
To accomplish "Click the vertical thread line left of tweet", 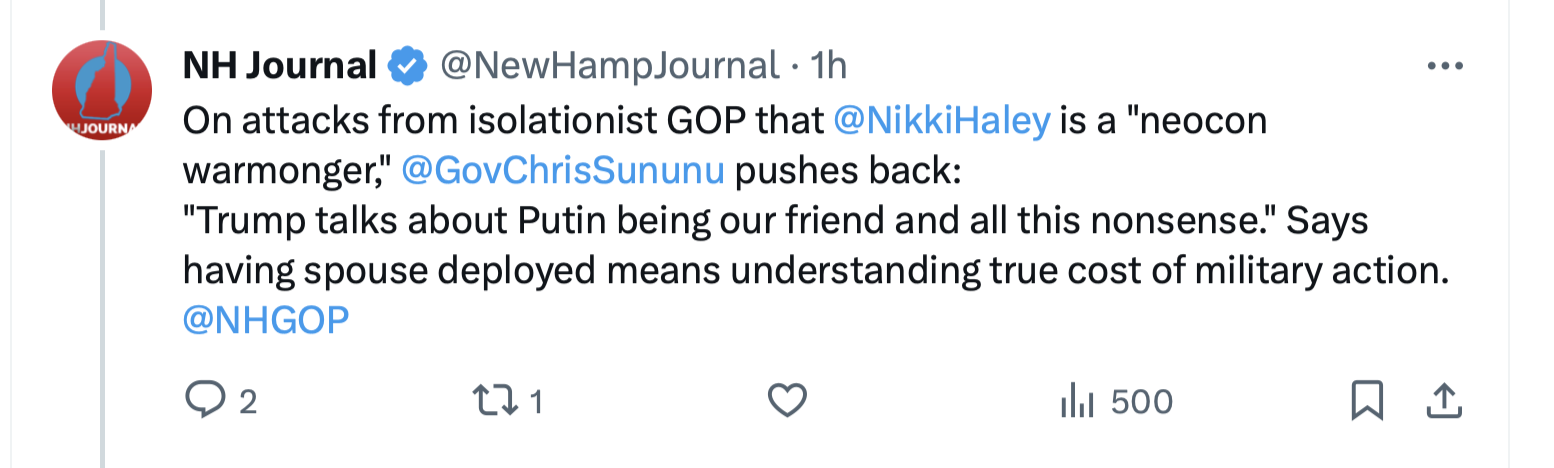I will [102, 300].
